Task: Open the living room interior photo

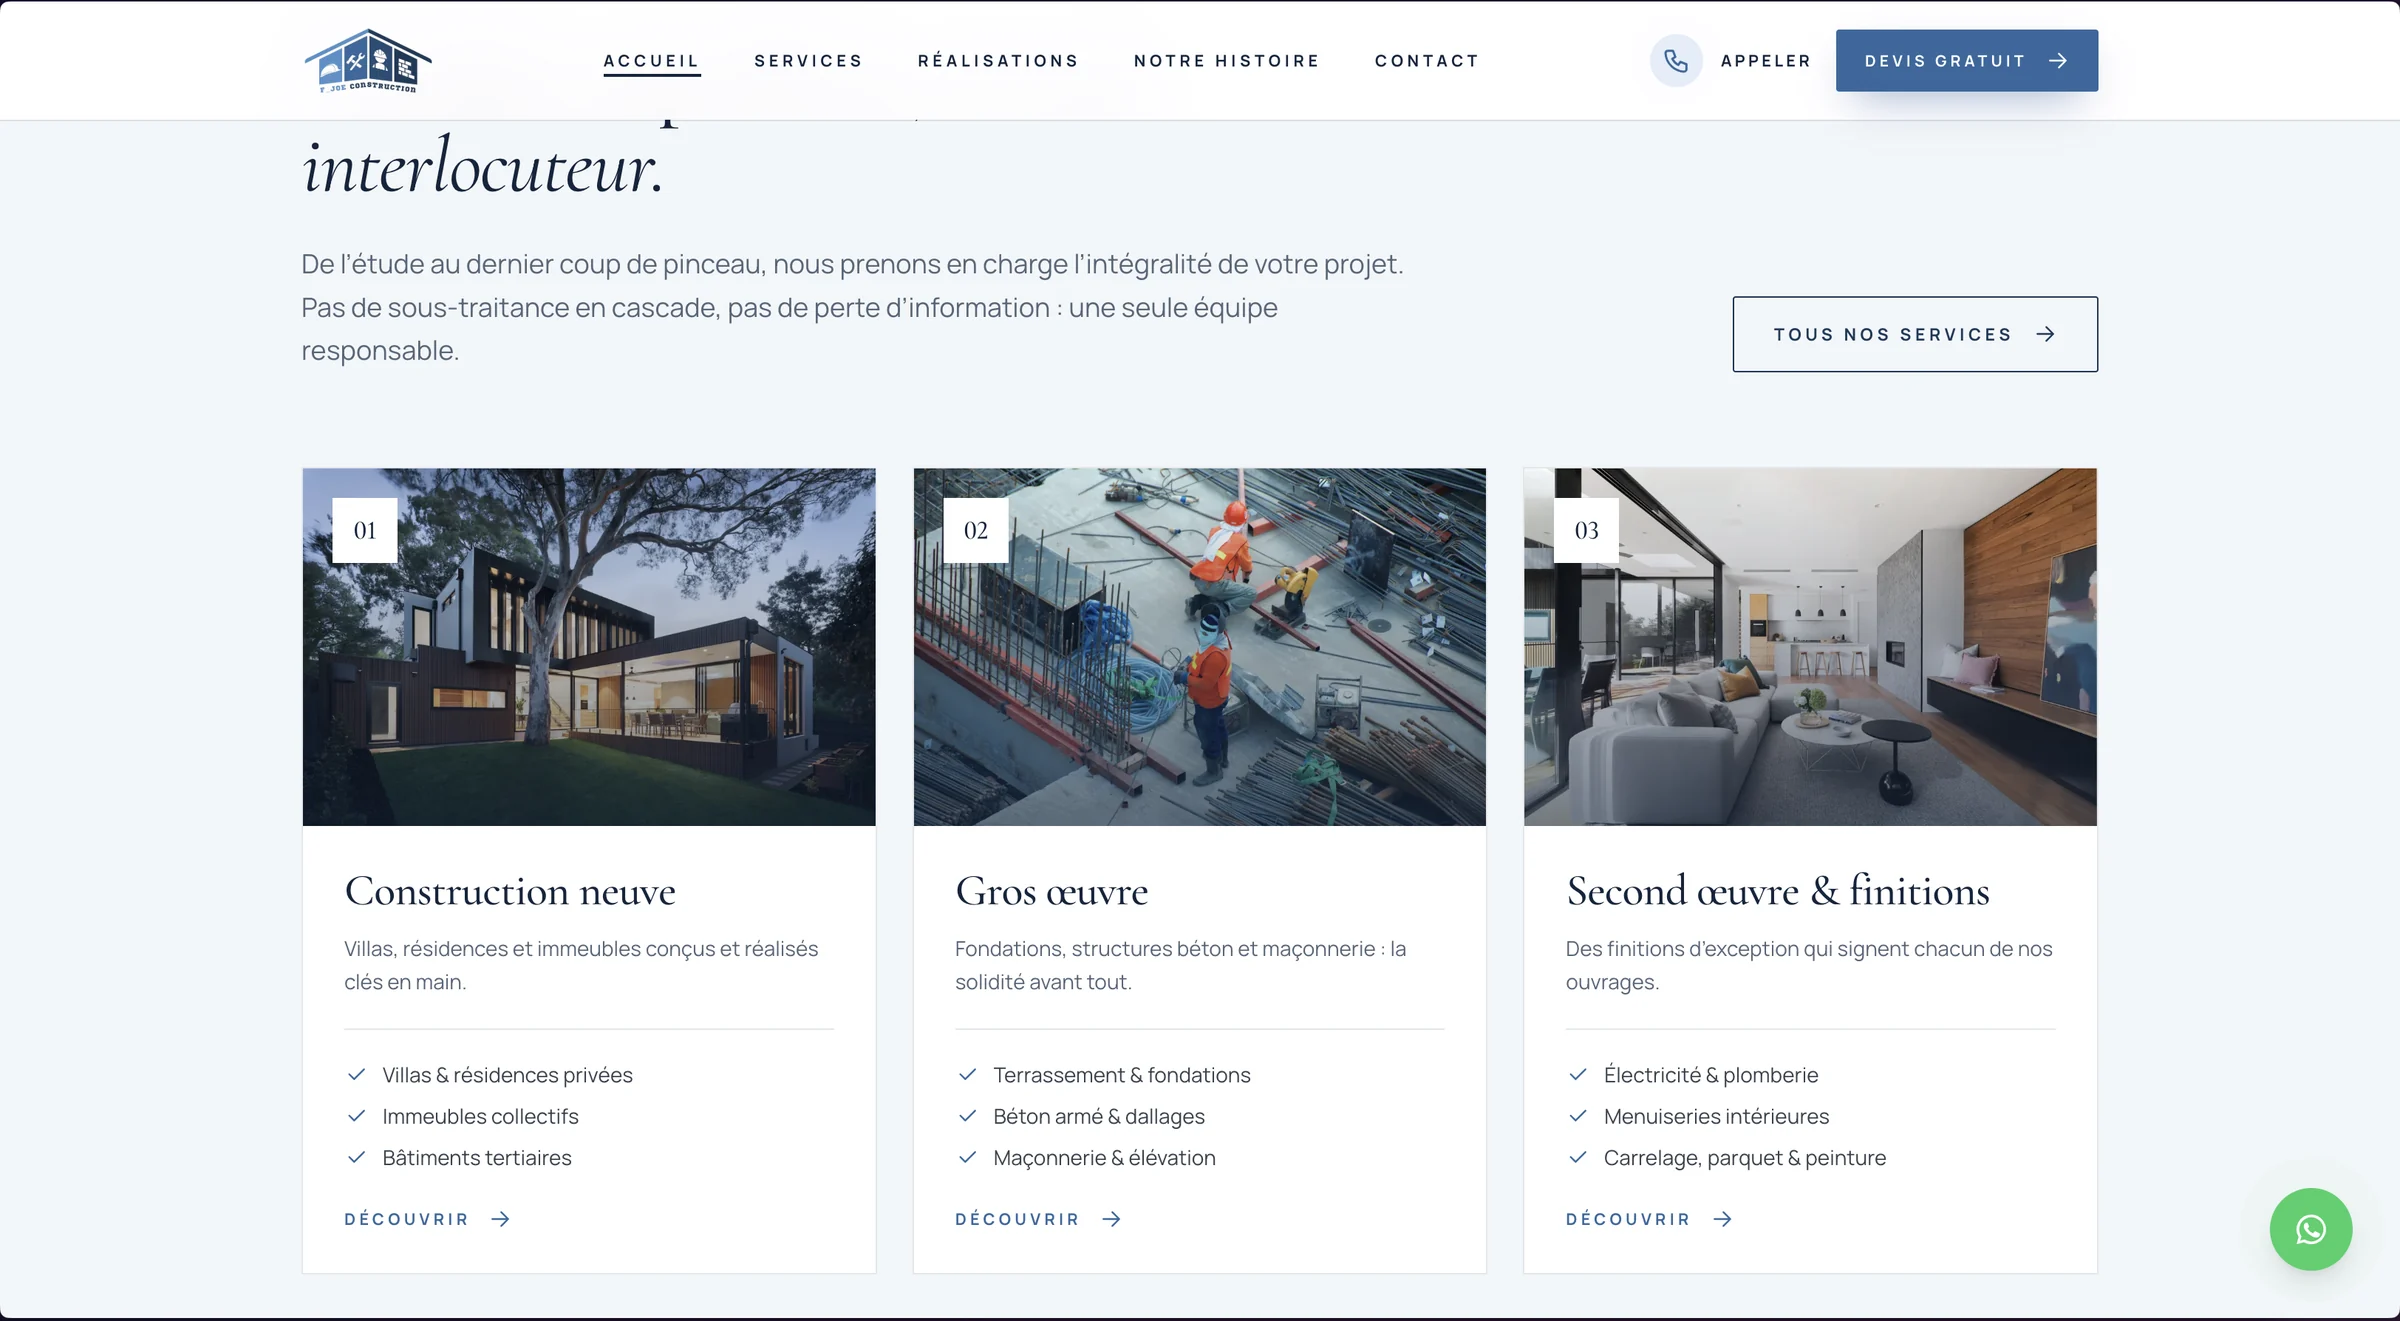Action: point(1810,647)
